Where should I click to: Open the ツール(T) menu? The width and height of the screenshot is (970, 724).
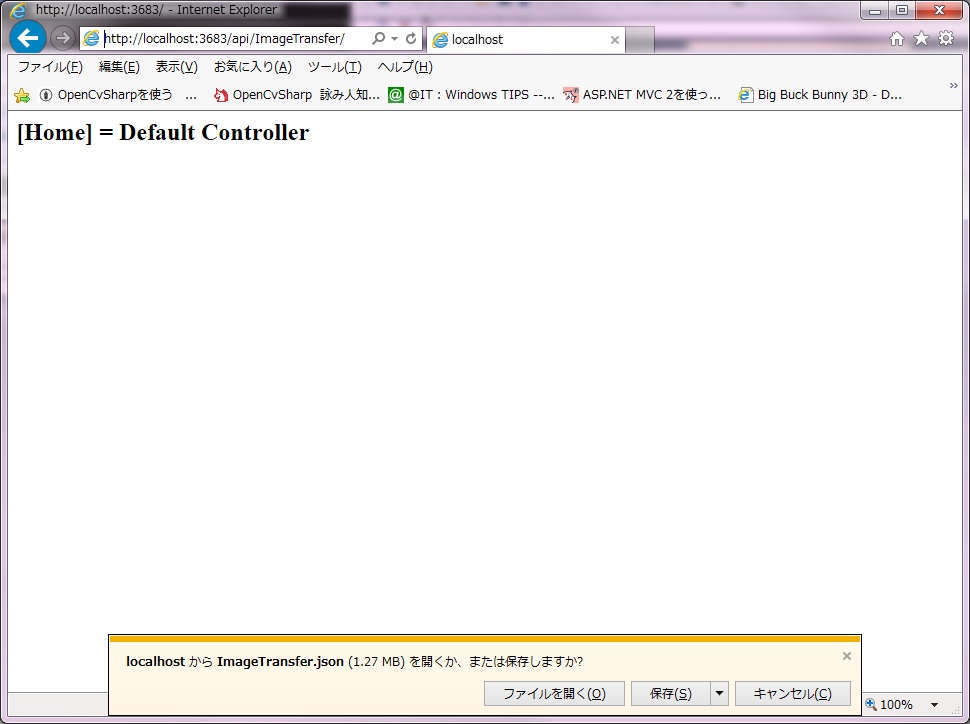(335, 67)
